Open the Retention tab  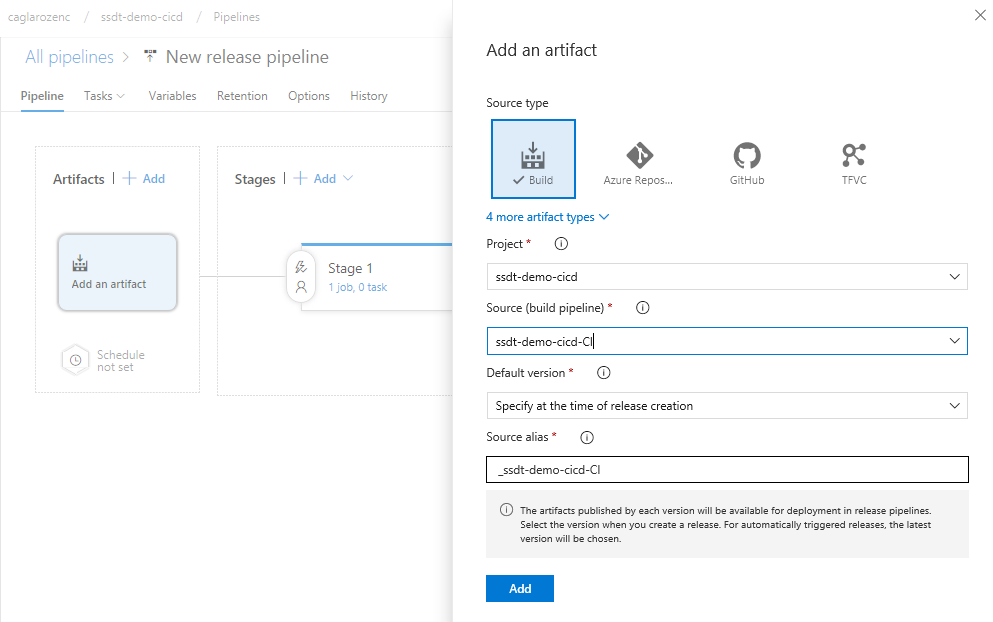[242, 96]
